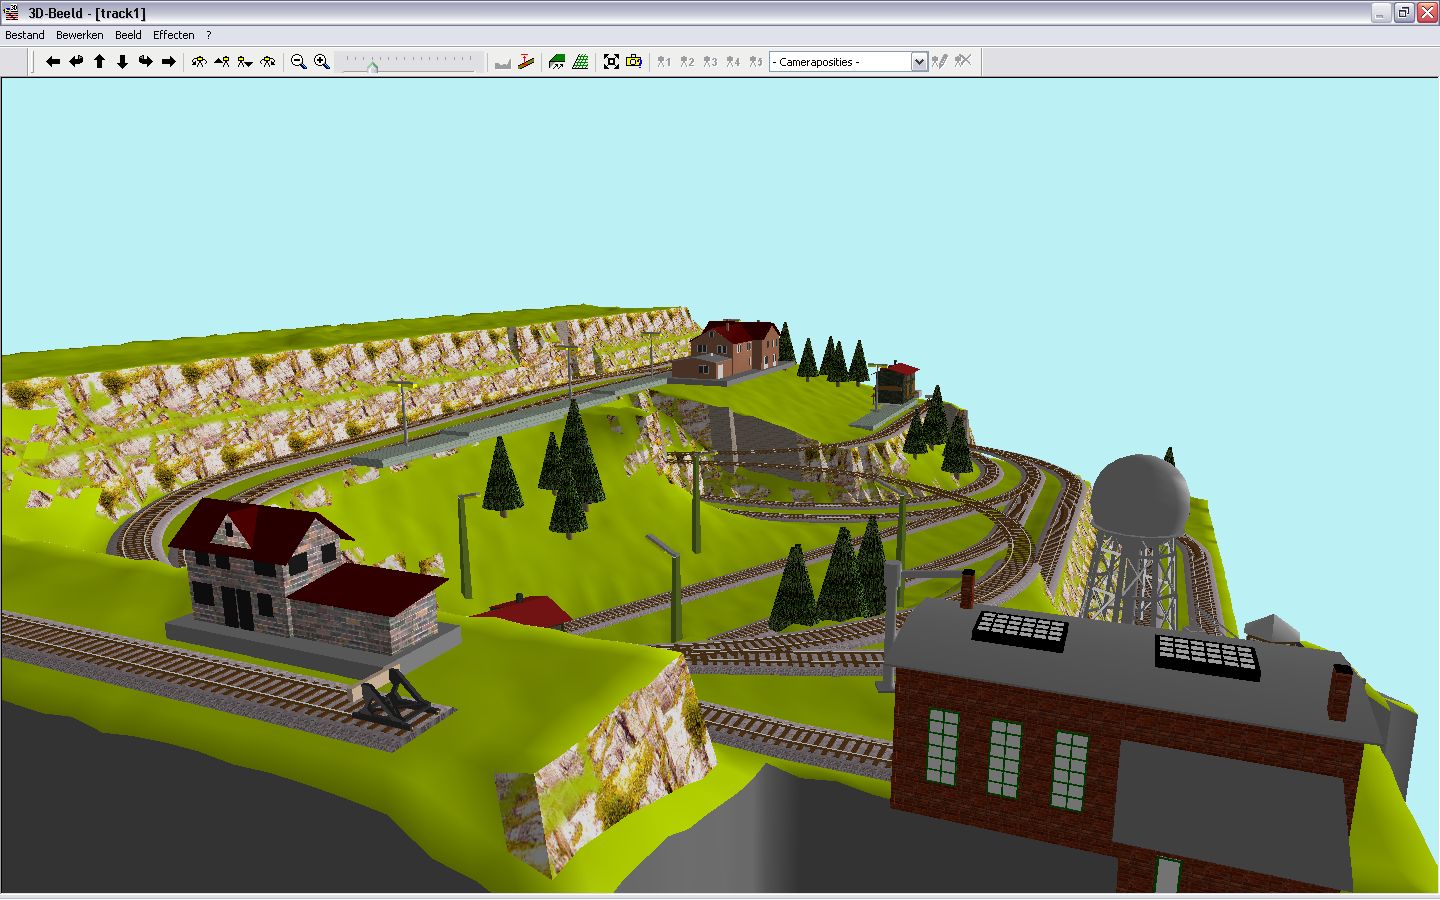Image resolution: width=1440 pixels, height=900 pixels.
Task: Toggle the green grid mesh icon
Action: coord(580,62)
